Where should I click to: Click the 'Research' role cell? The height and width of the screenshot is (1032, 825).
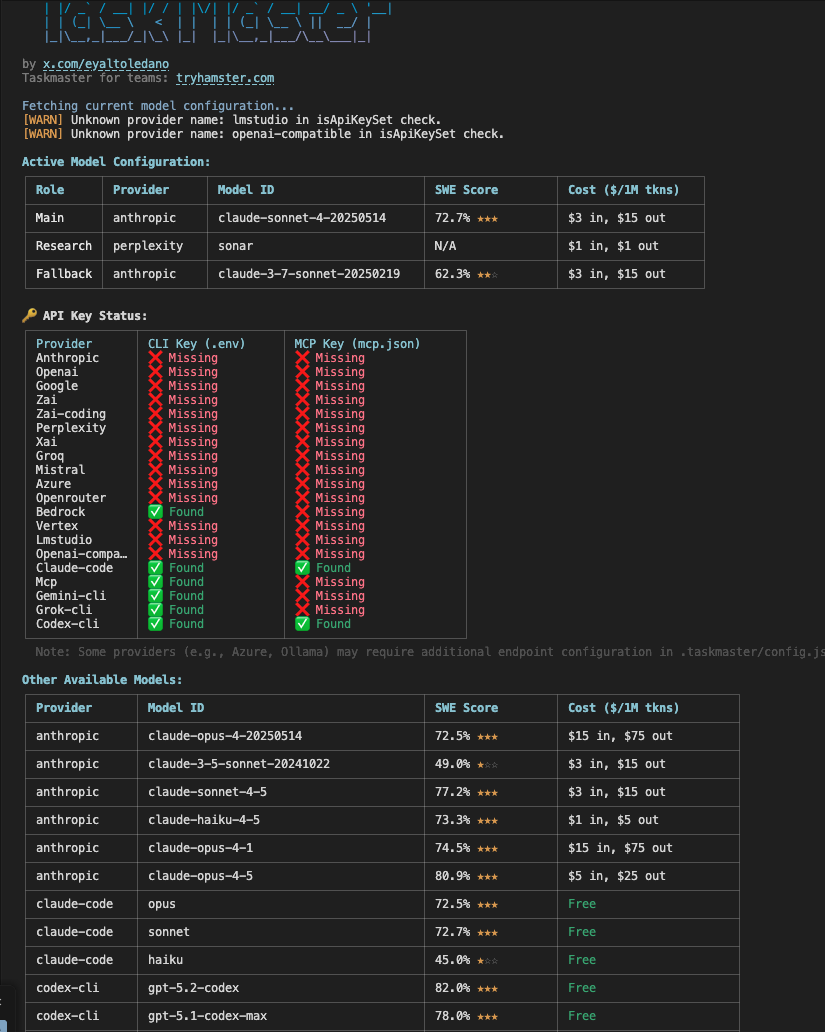64,245
